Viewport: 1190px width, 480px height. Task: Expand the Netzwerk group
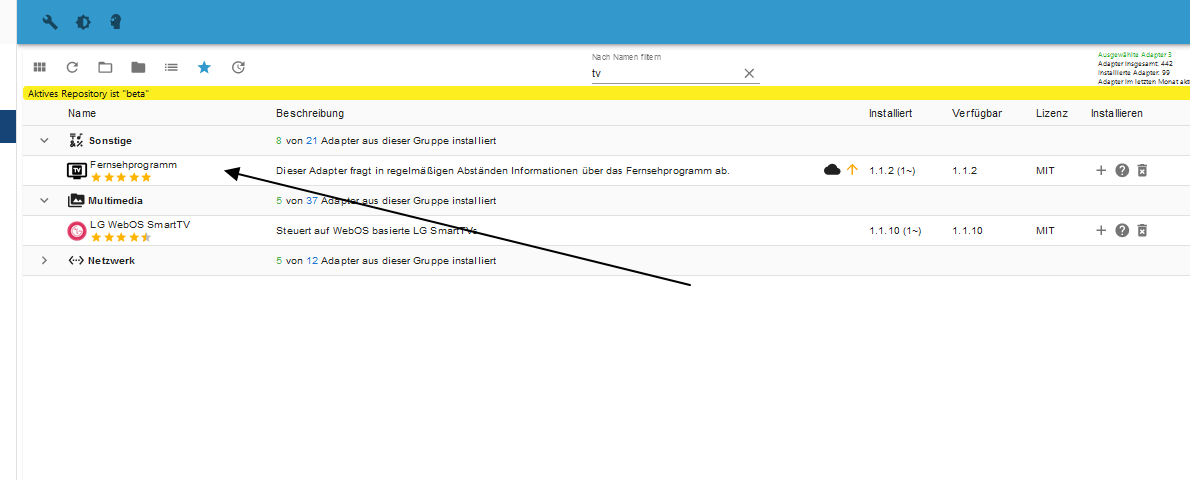point(44,261)
